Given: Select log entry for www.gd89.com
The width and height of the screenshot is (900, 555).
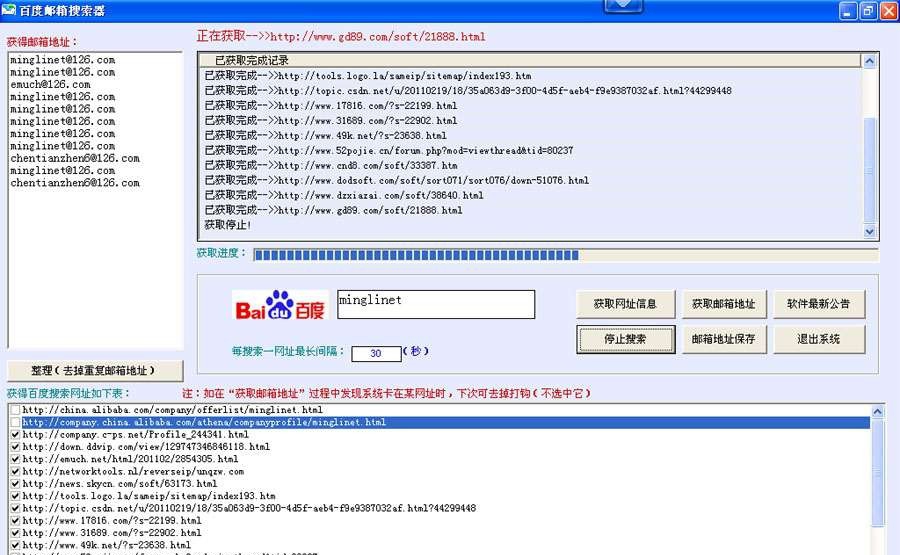Looking at the screenshot, I should tap(333, 210).
